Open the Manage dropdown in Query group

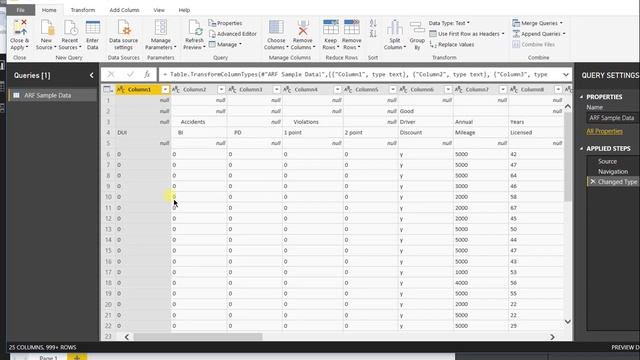[x=225, y=44]
